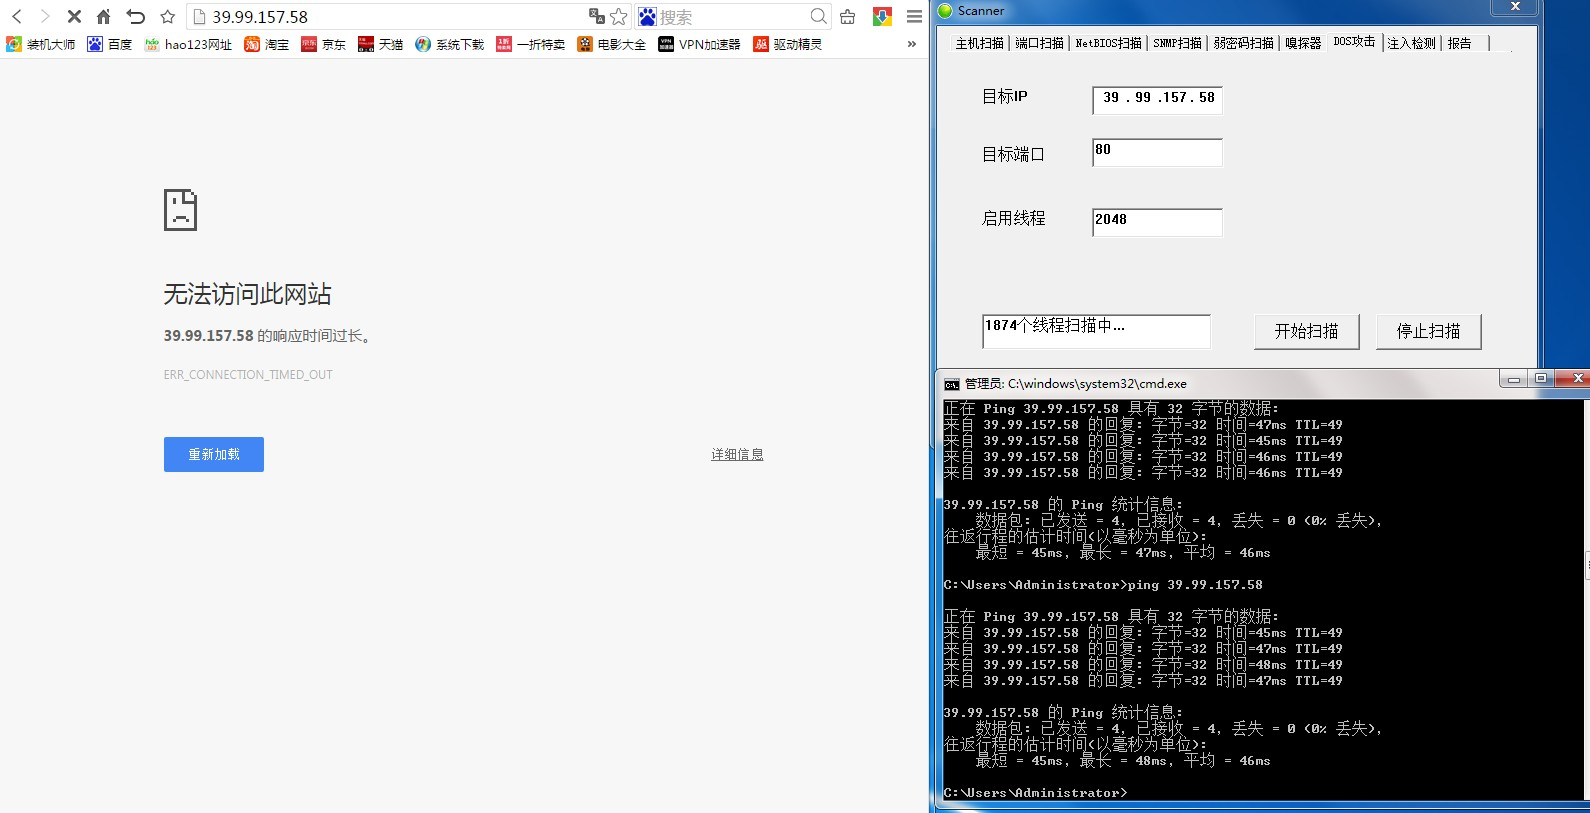The width and height of the screenshot is (1590, 813).
Task: Open the 详细信息 details link
Action: tap(737, 454)
